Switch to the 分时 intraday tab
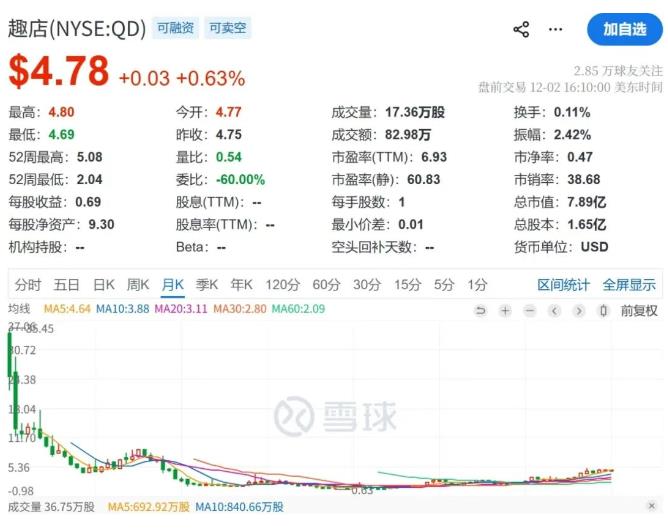 [x=28, y=284]
